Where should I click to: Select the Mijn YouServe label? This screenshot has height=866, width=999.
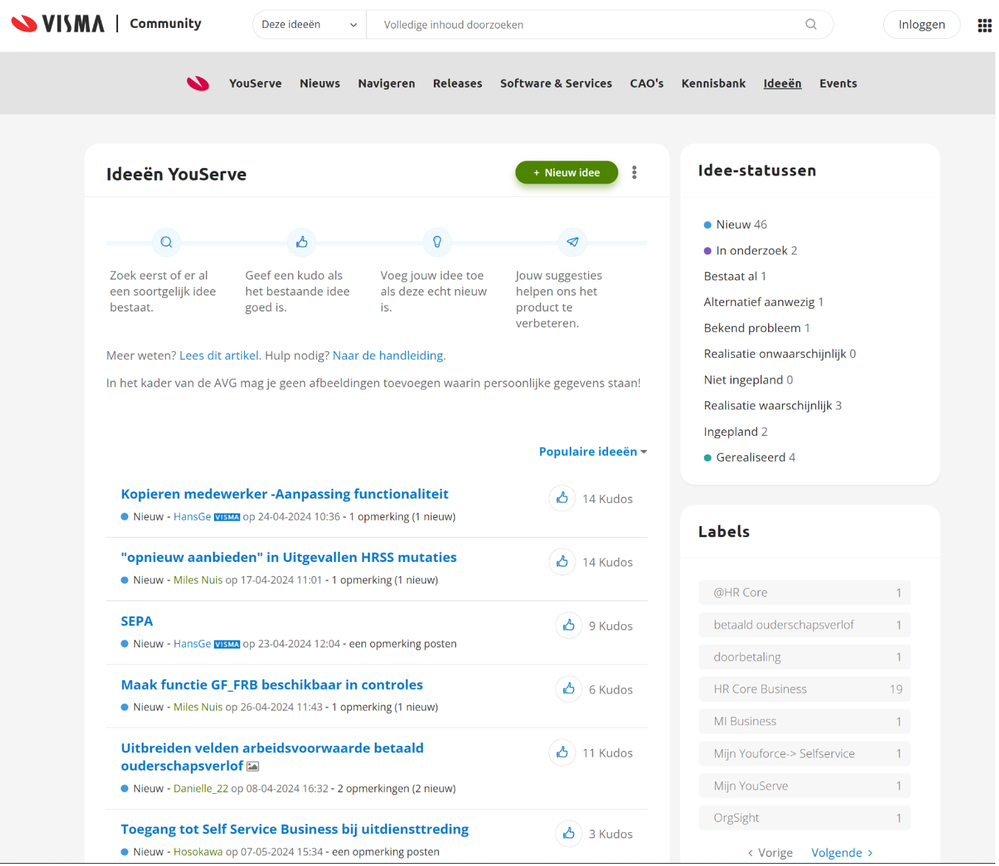click(x=805, y=786)
